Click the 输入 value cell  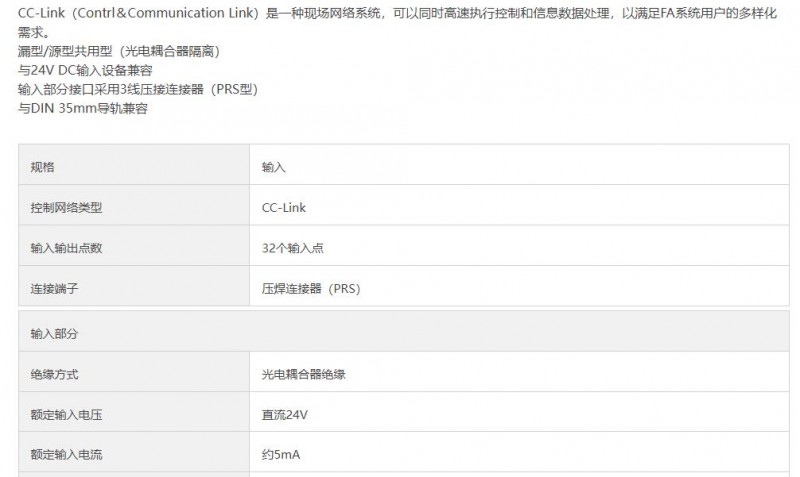(519, 165)
